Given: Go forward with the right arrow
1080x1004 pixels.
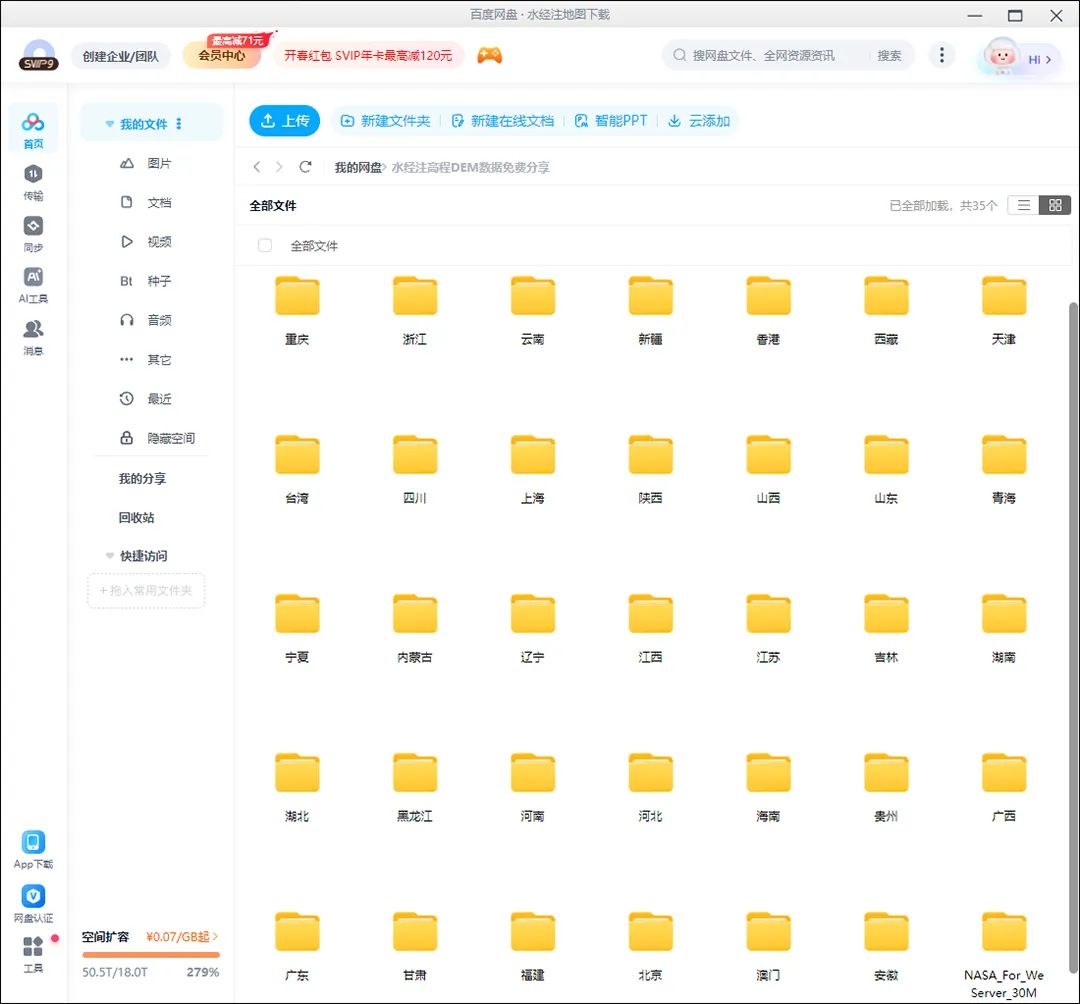Looking at the screenshot, I should 279,167.
